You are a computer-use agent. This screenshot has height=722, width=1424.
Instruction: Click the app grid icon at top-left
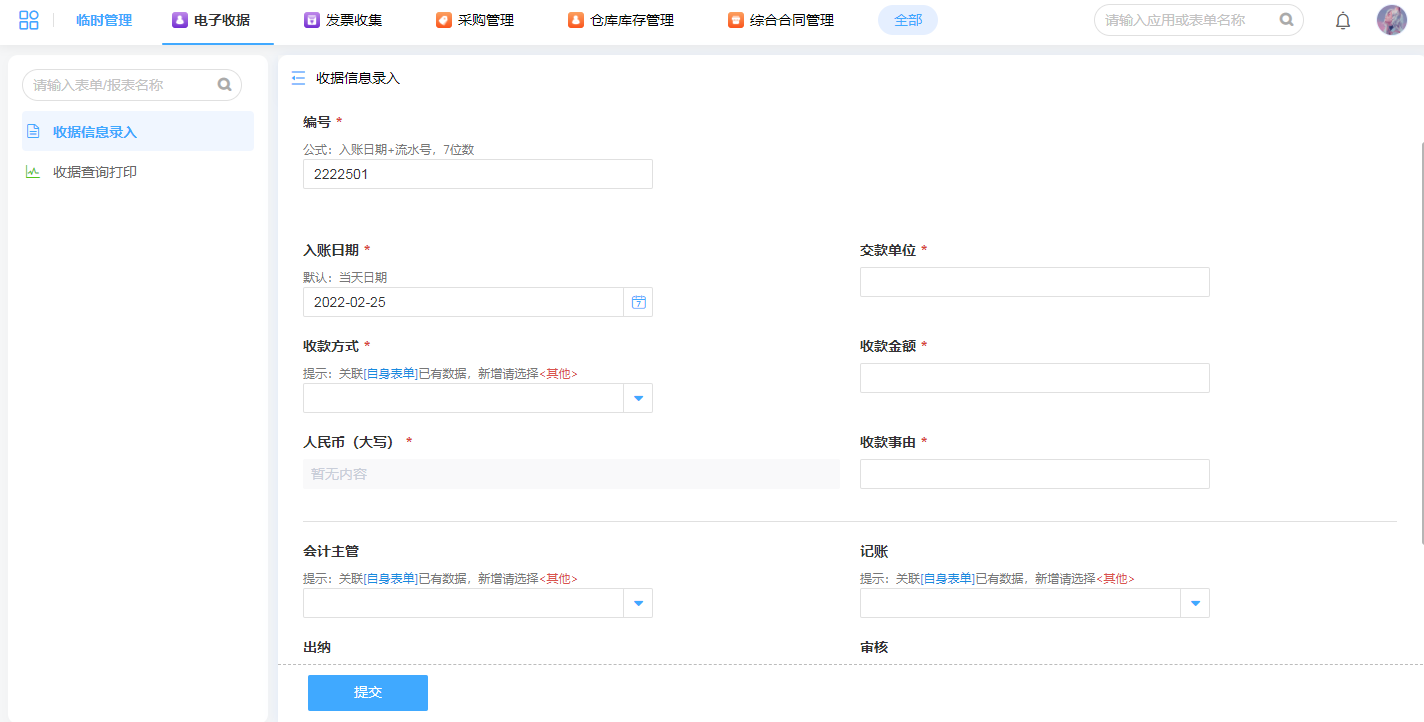click(29, 20)
